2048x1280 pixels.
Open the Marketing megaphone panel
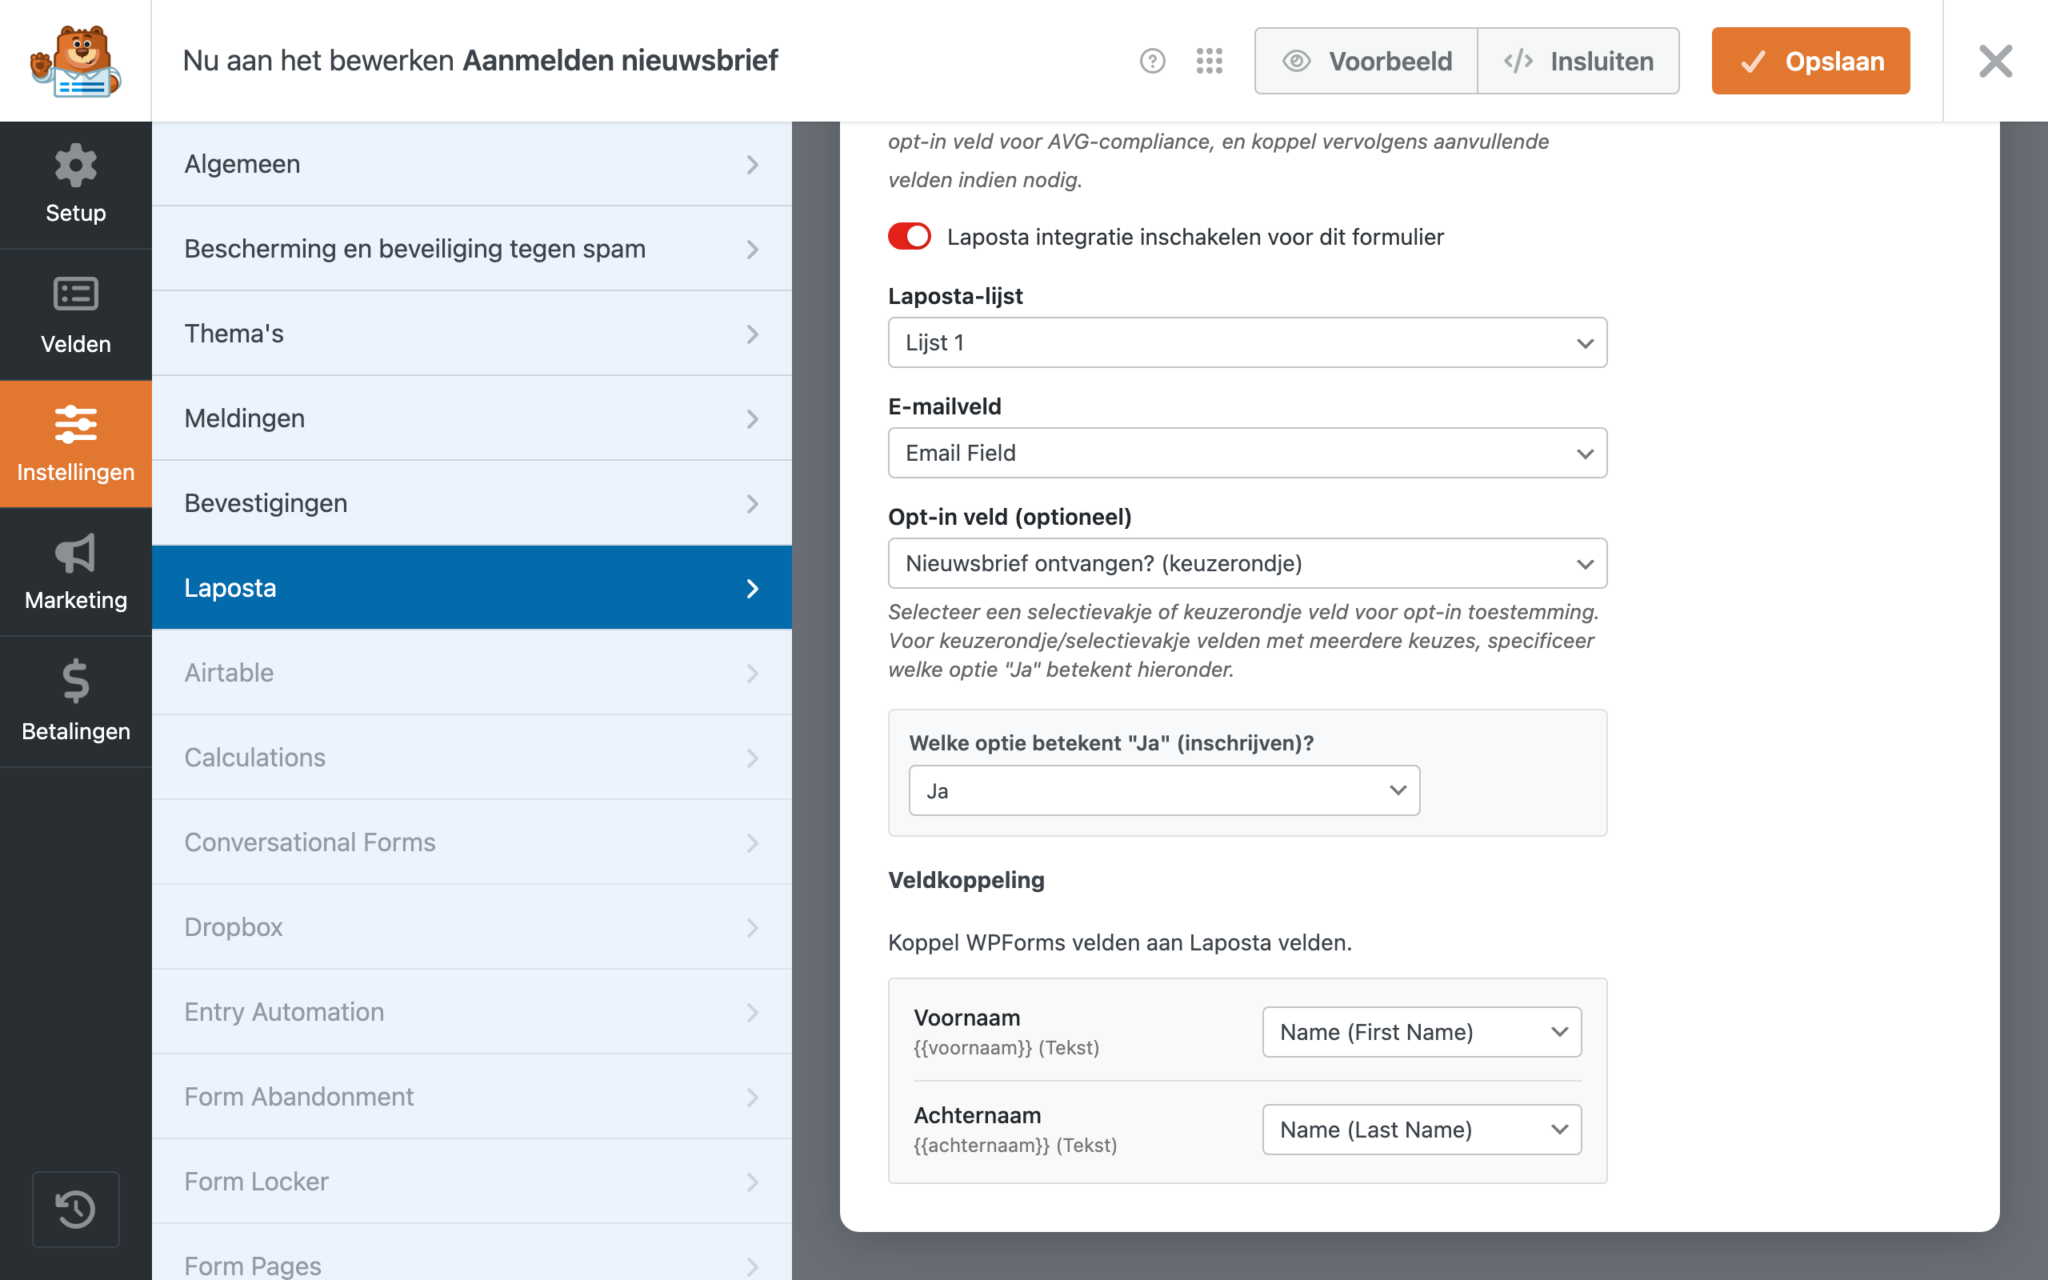tap(76, 572)
